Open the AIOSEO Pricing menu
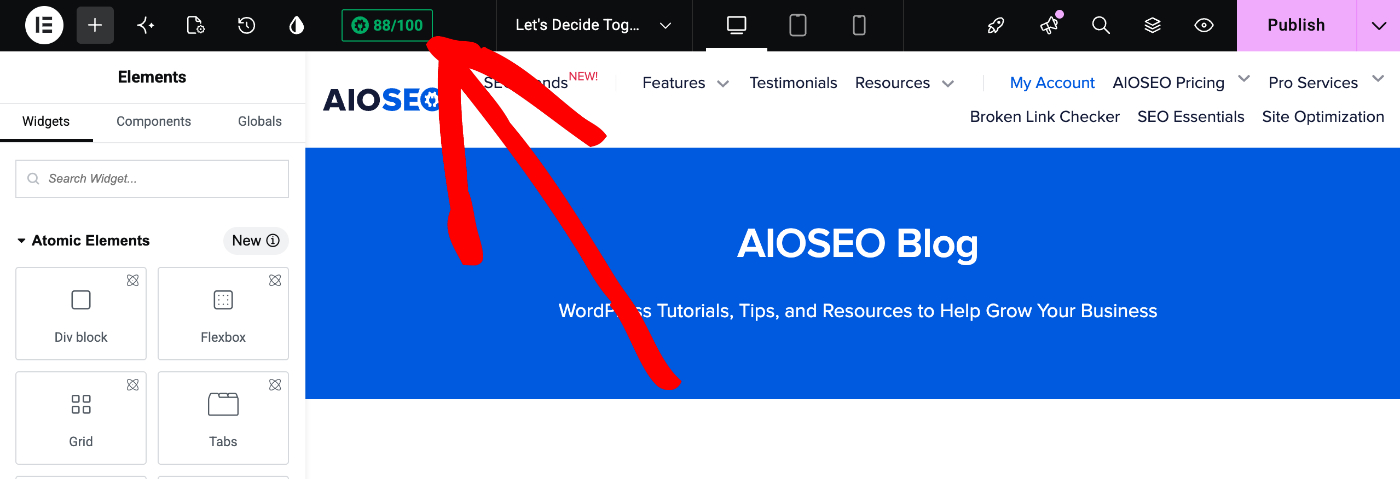The width and height of the screenshot is (1400, 479). coord(1169,83)
